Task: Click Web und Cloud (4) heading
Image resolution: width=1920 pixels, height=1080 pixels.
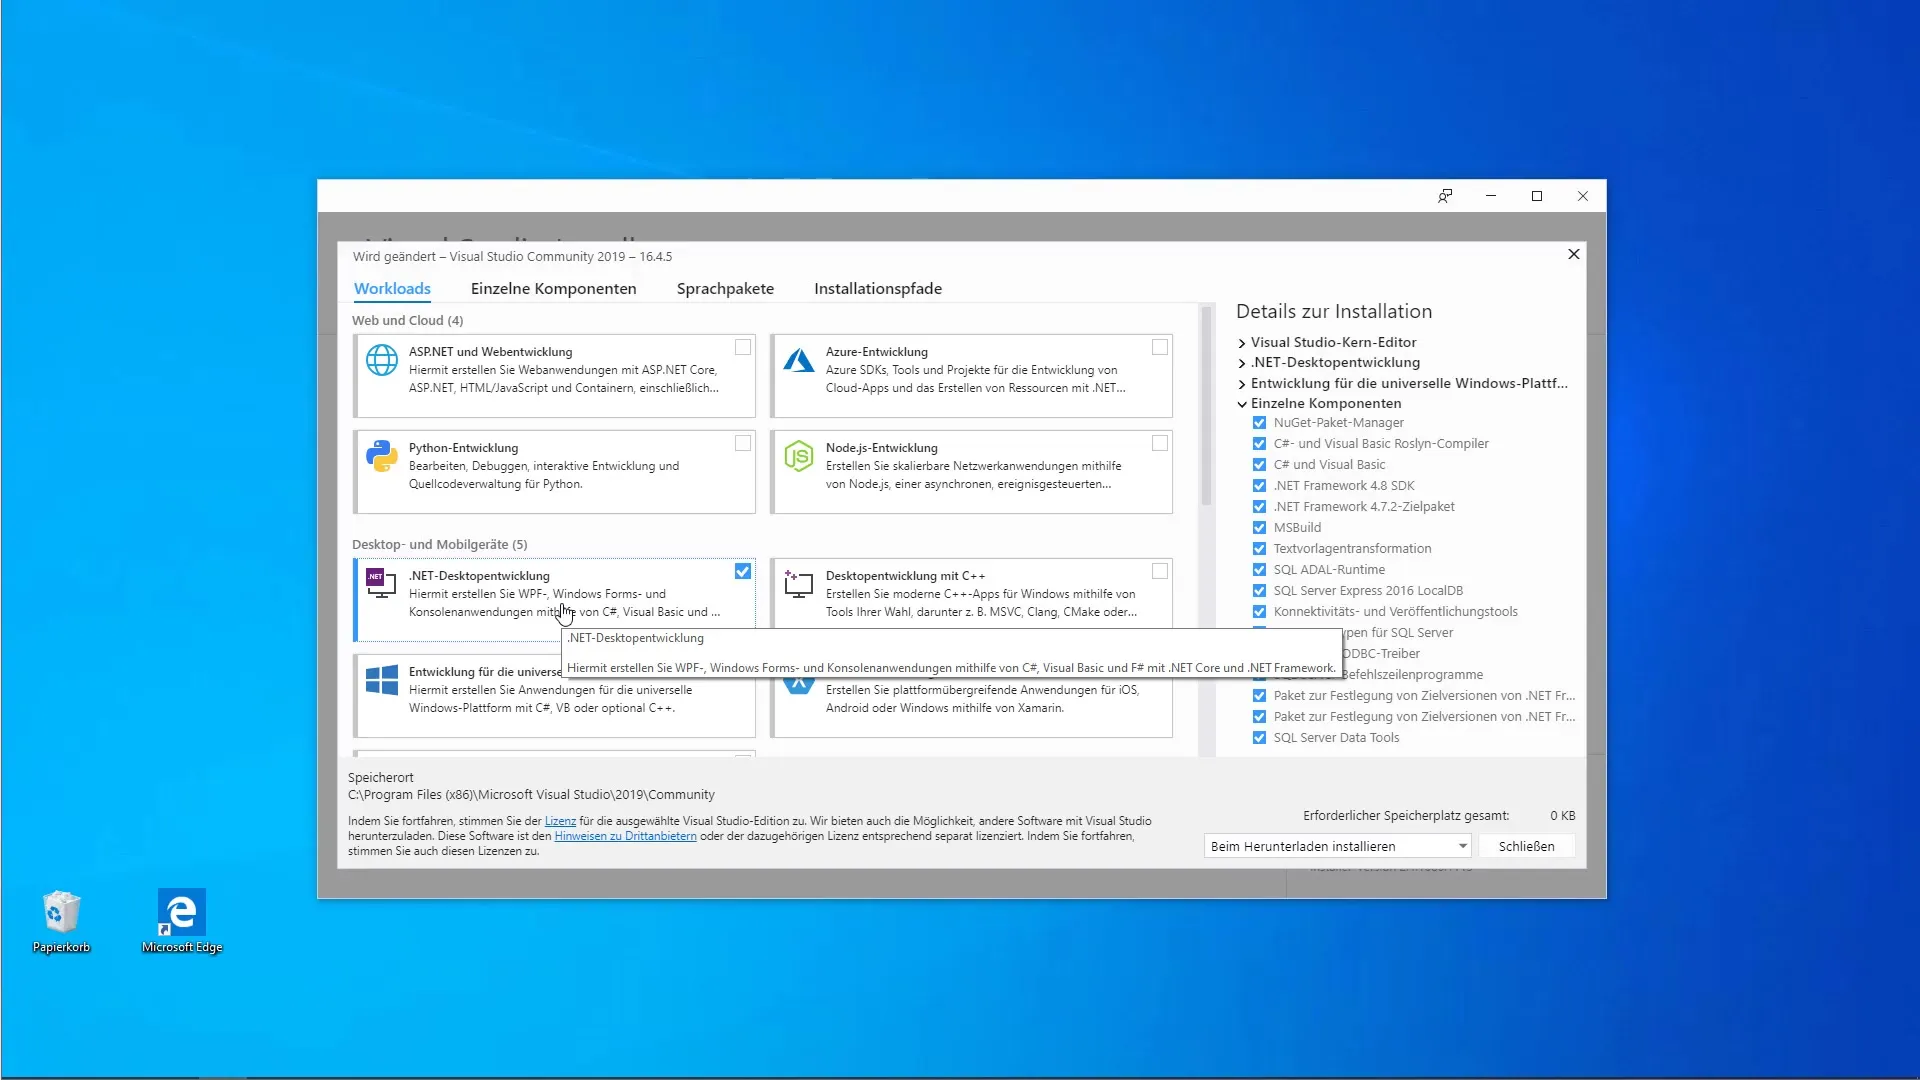Action: coord(407,320)
